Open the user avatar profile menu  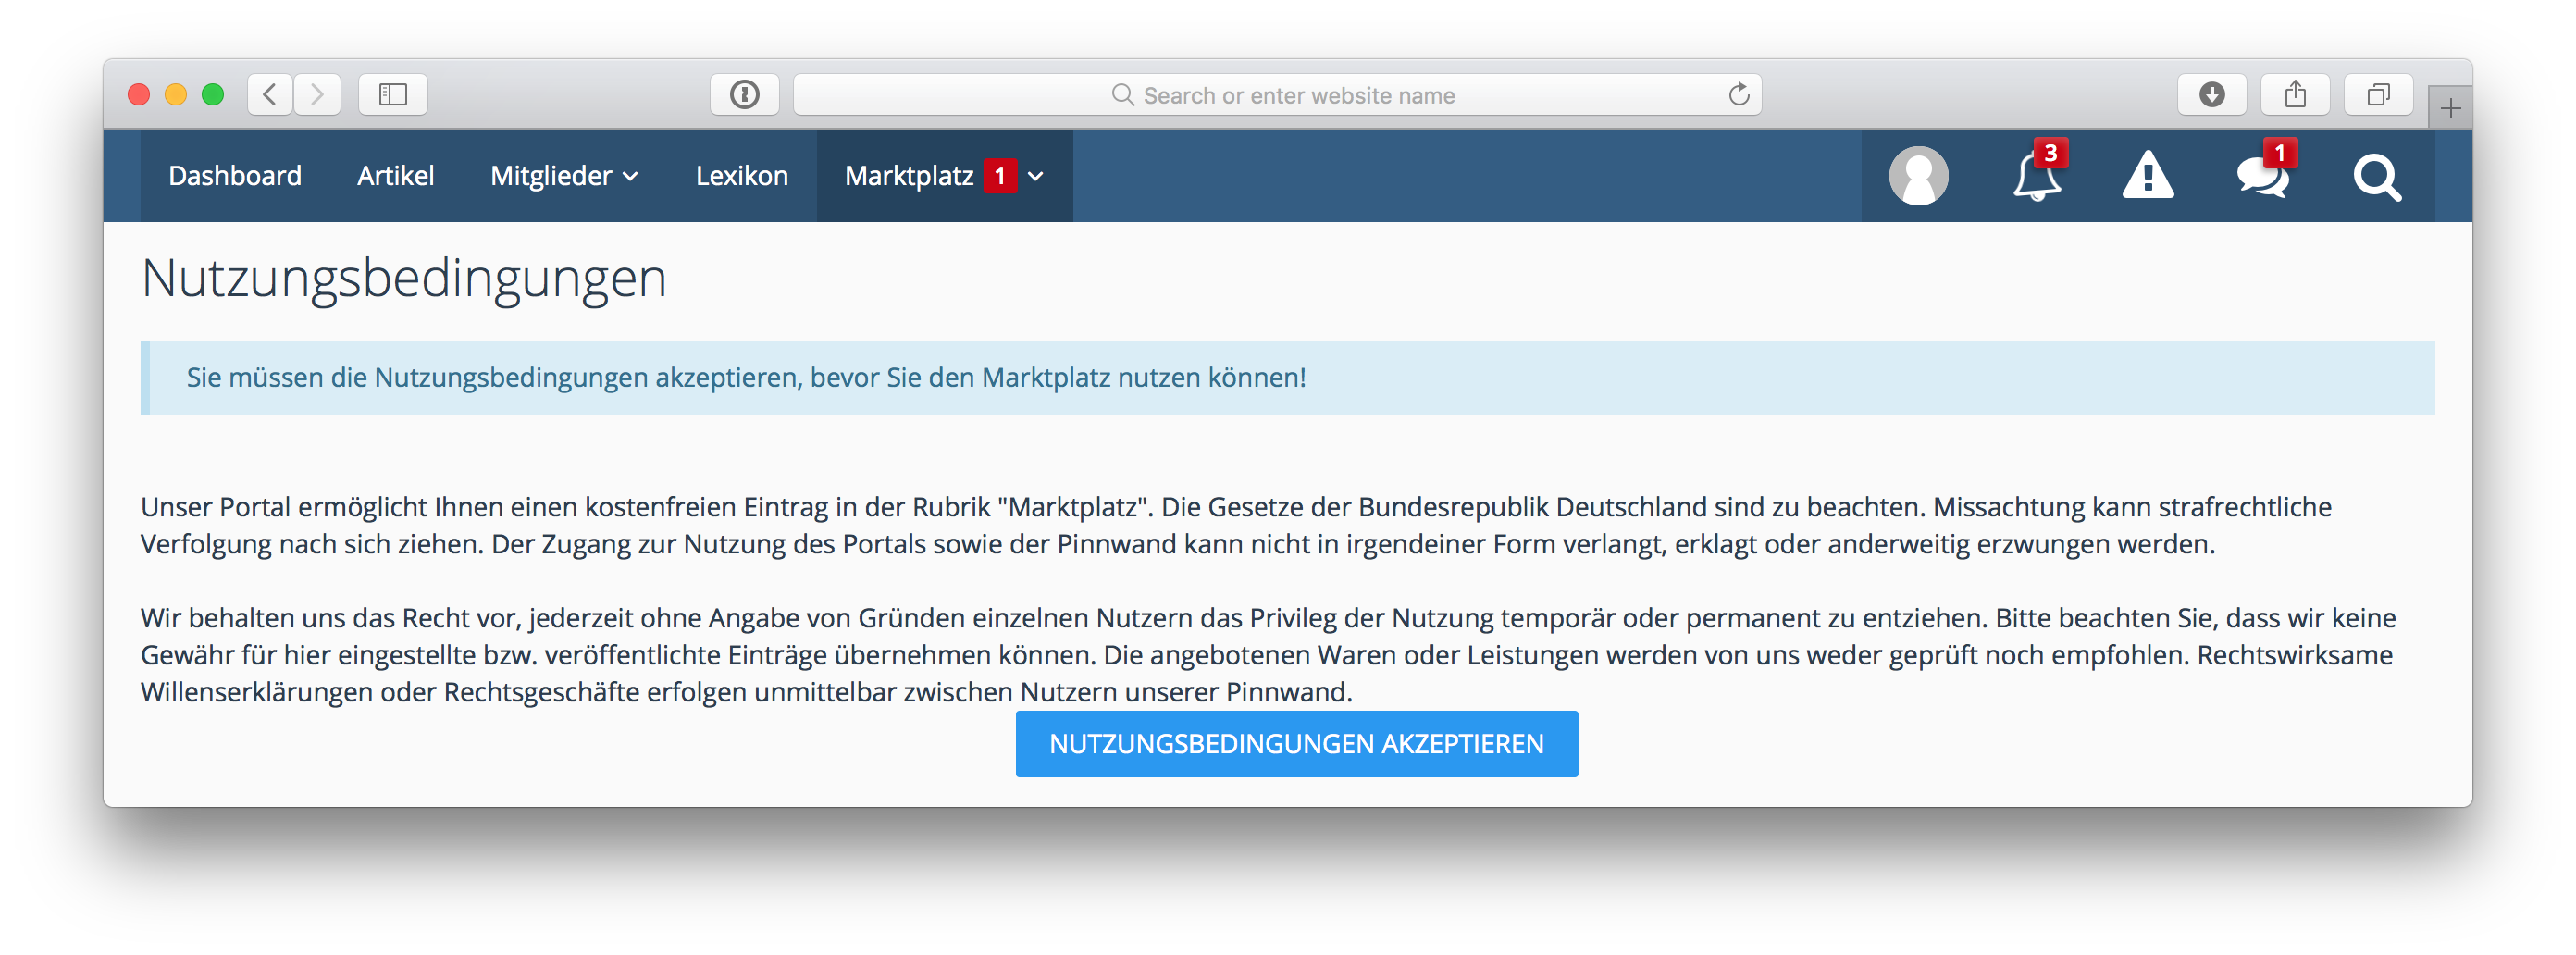[1917, 176]
